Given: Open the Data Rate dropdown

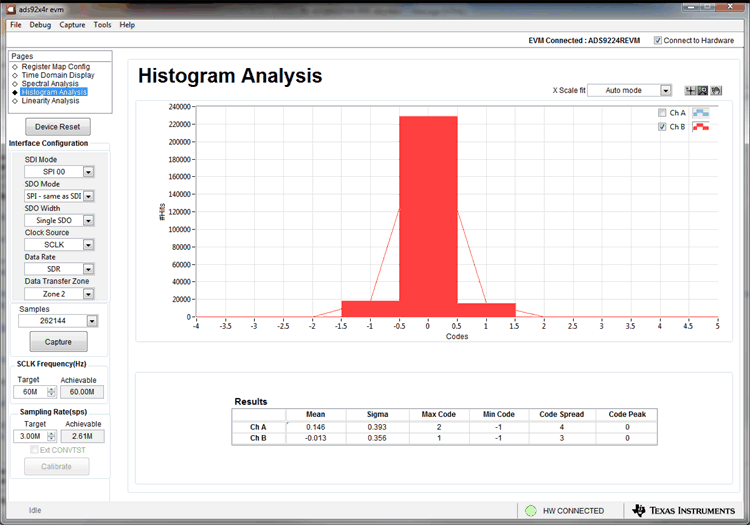Looking at the screenshot, I should point(89,269).
